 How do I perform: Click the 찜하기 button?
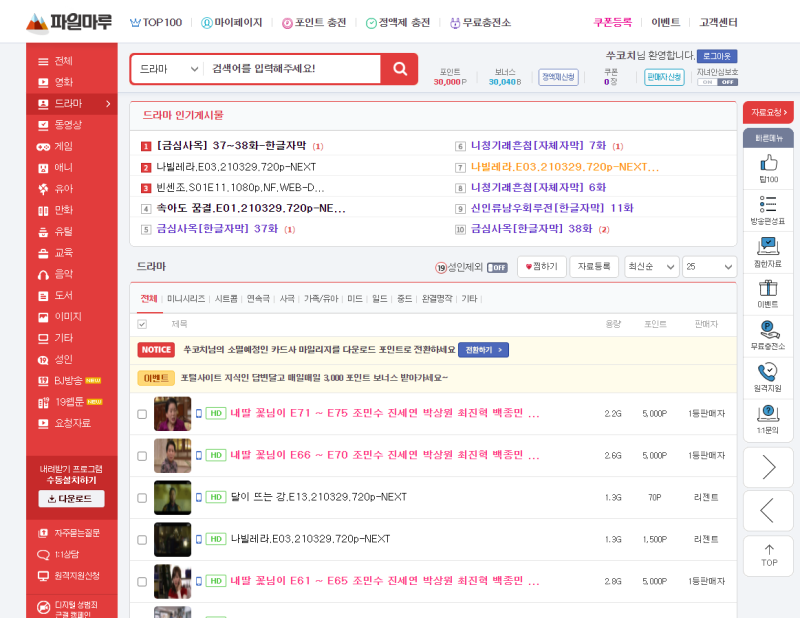[x=542, y=266]
